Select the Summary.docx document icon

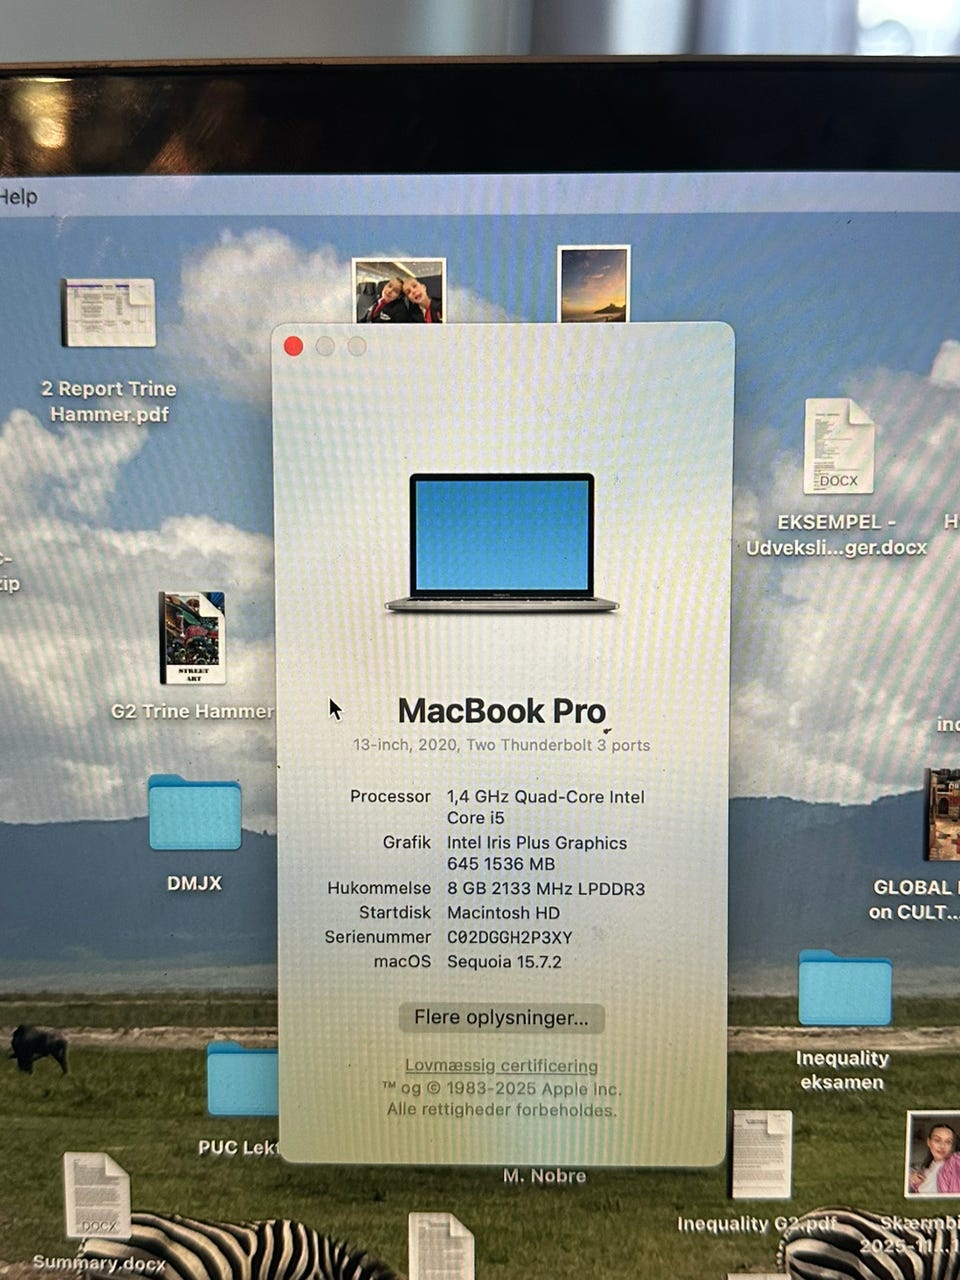(x=98, y=1196)
